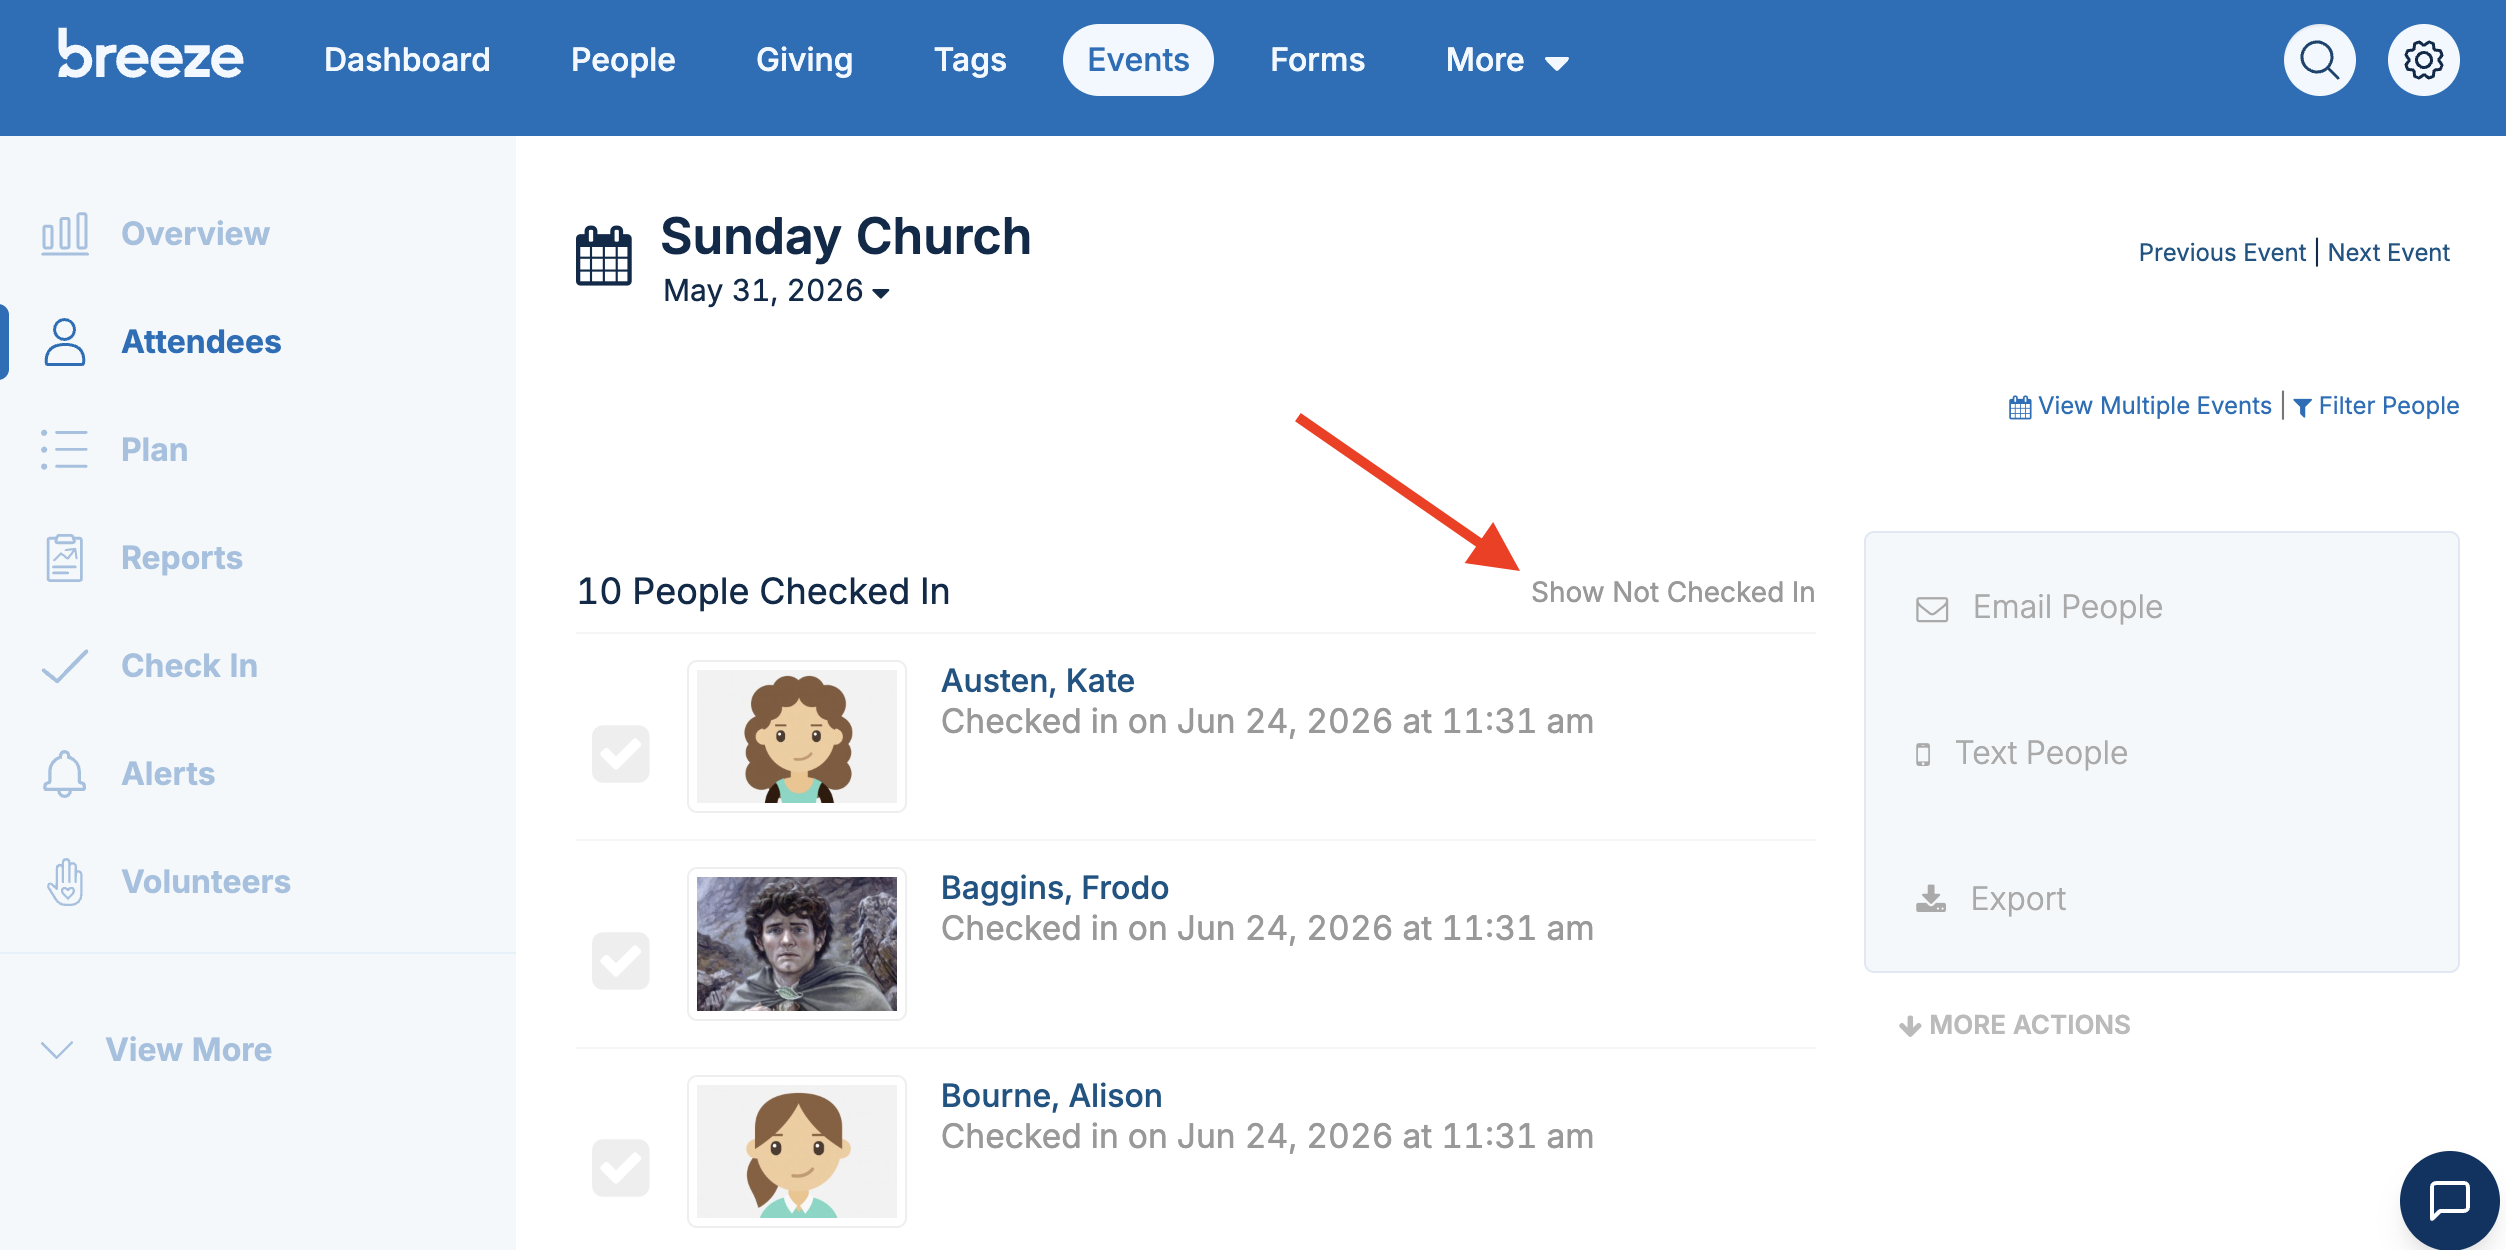Toggle the checkbox for Austen, Kate
This screenshot has width=2506, height=1250.
[620, 754]
